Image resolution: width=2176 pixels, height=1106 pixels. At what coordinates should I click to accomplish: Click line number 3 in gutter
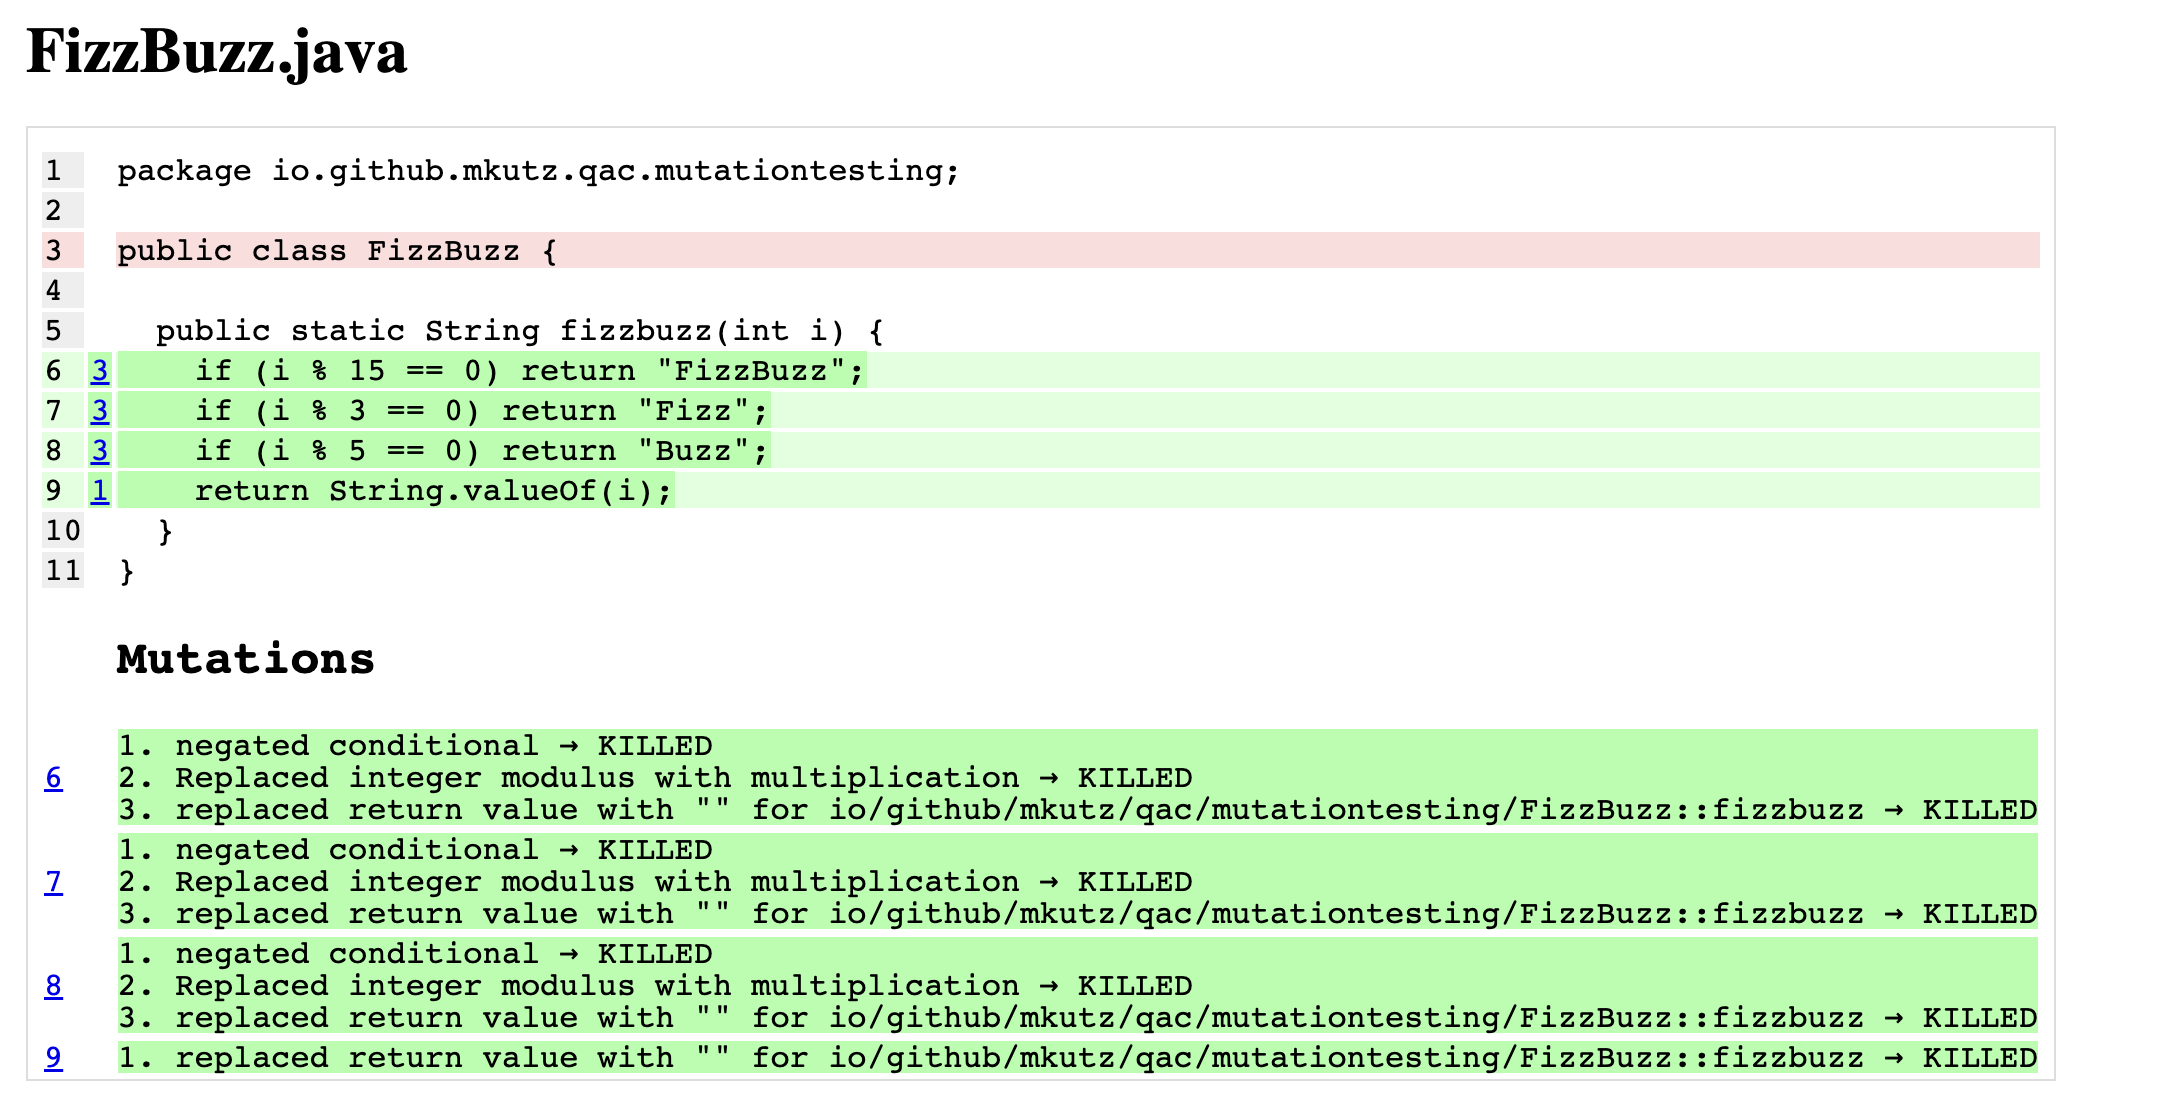click(54, 251)
